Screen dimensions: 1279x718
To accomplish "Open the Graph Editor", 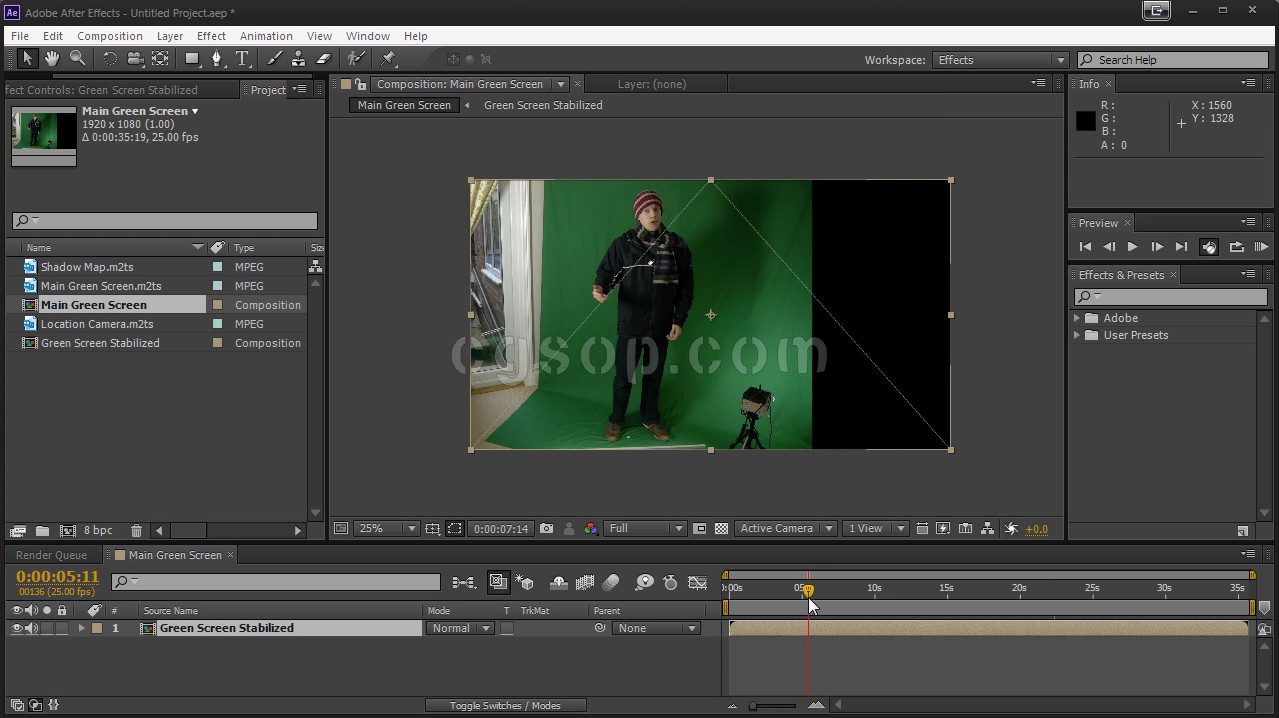I will pyautogui.click(x=698, y=582).
